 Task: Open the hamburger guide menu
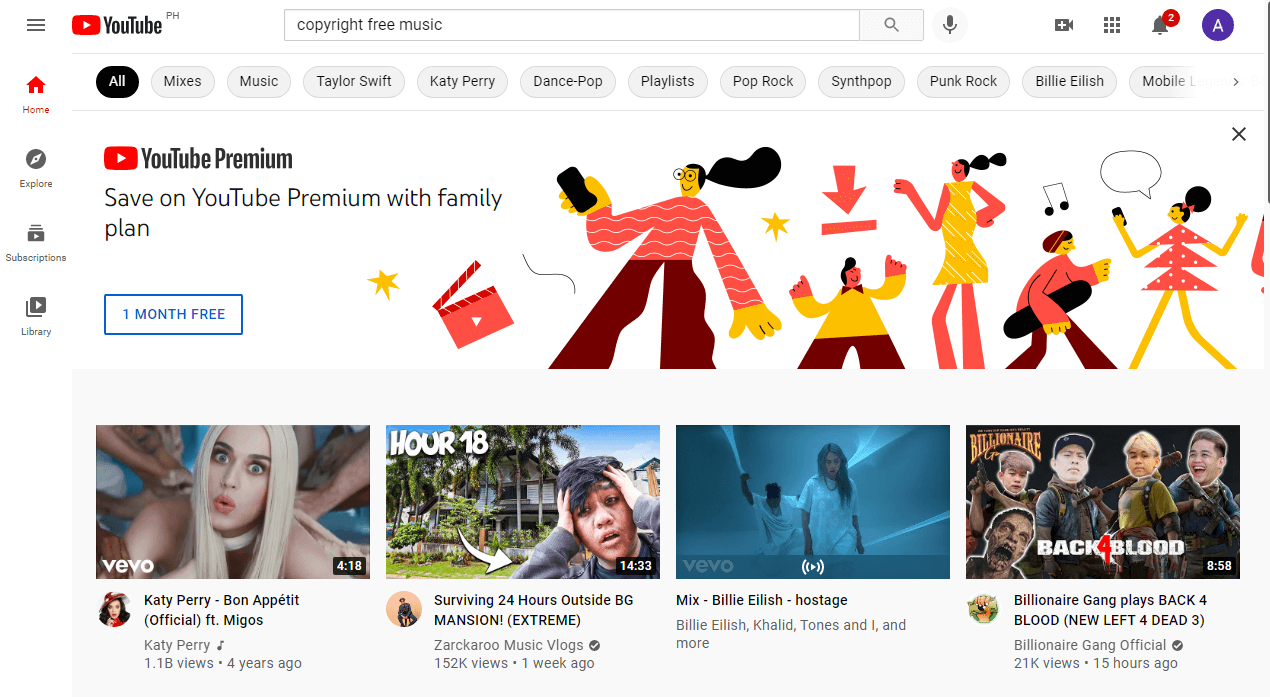pos(36,25)
